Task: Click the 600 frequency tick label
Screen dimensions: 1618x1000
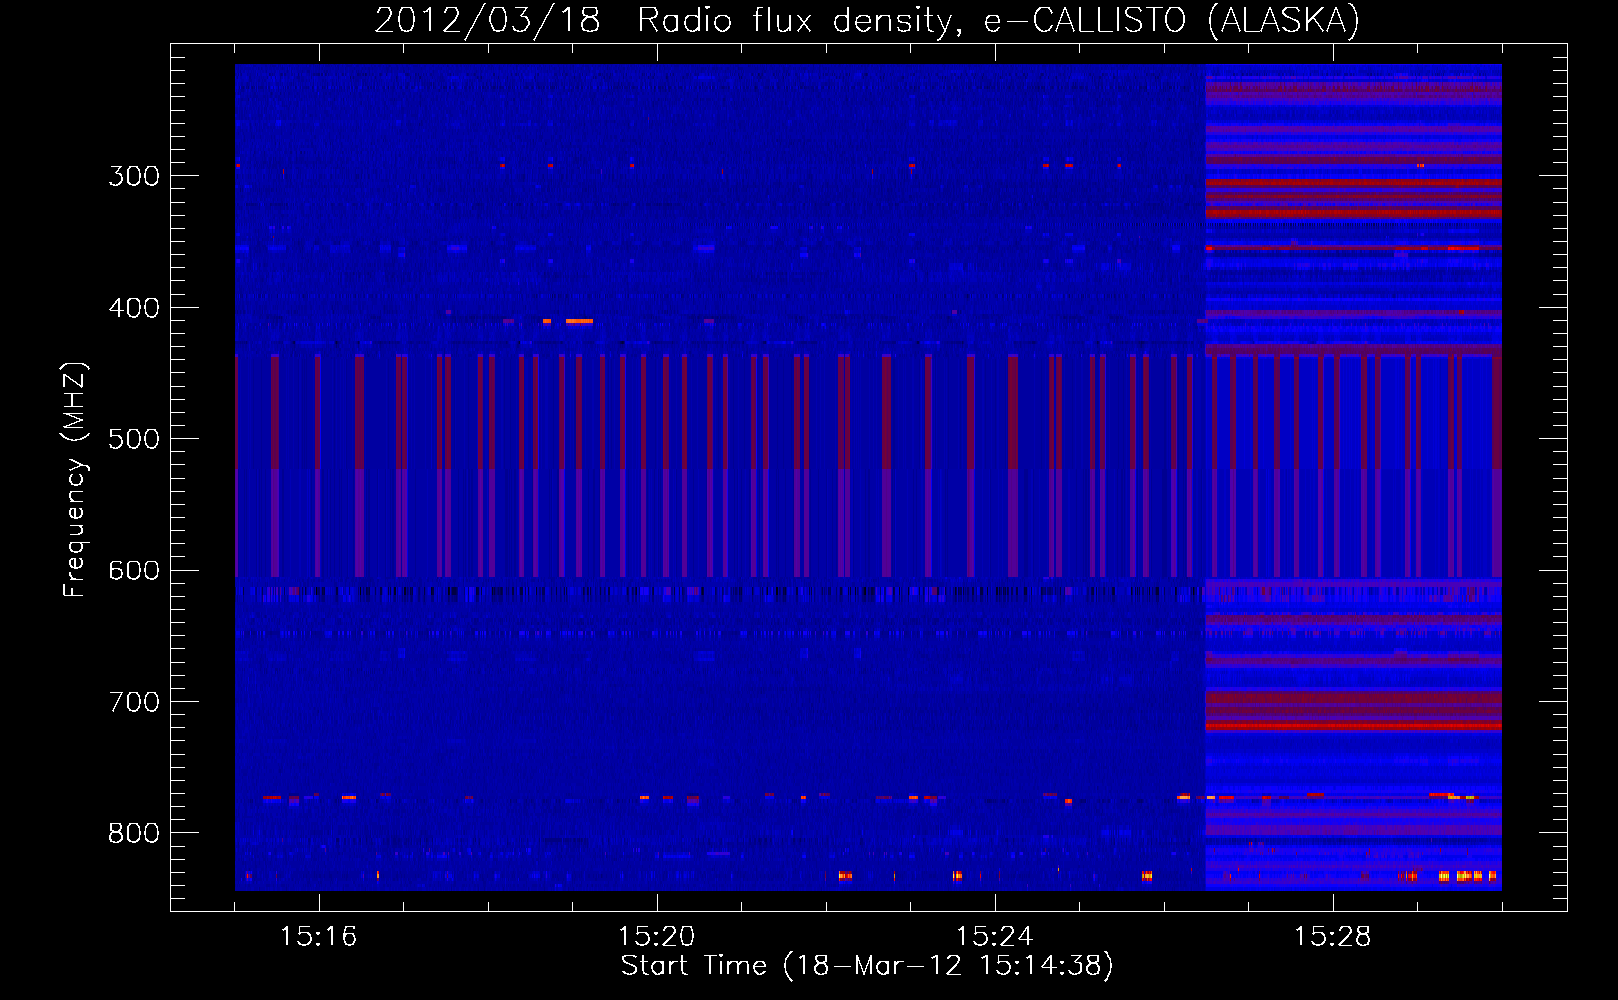Action: tap(134, 571)
